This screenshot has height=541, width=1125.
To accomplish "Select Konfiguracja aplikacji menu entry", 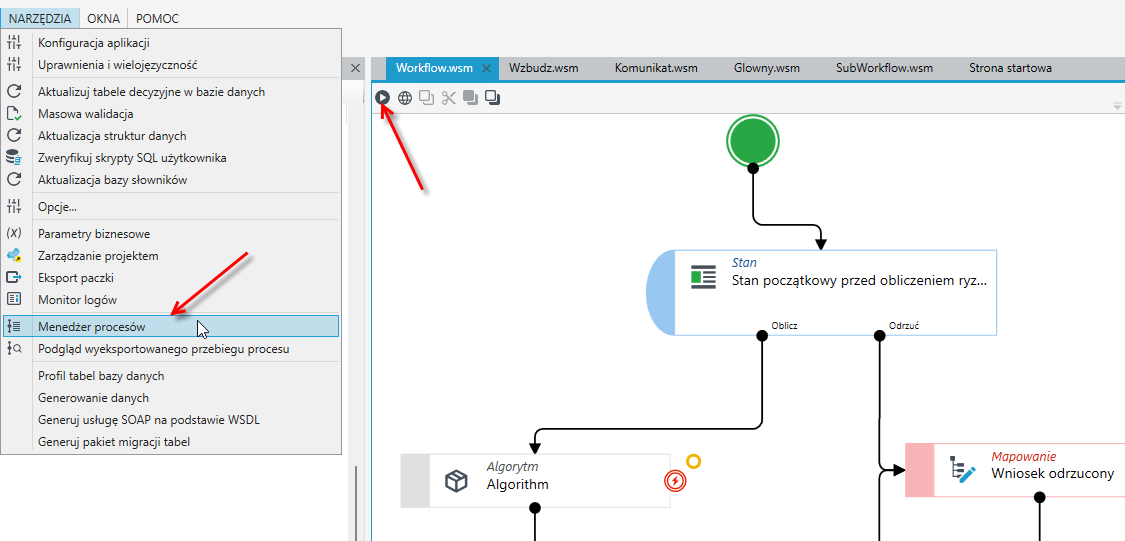I will (171, 43).
